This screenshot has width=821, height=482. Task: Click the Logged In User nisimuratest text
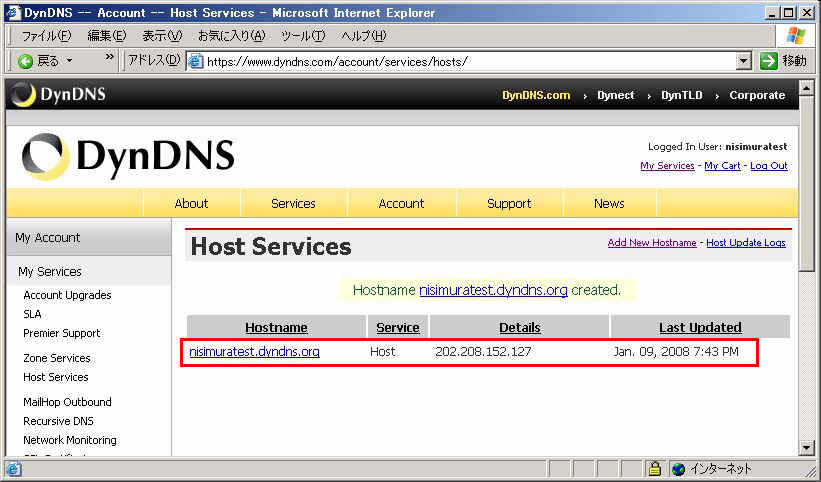click(x=718, y=147)
